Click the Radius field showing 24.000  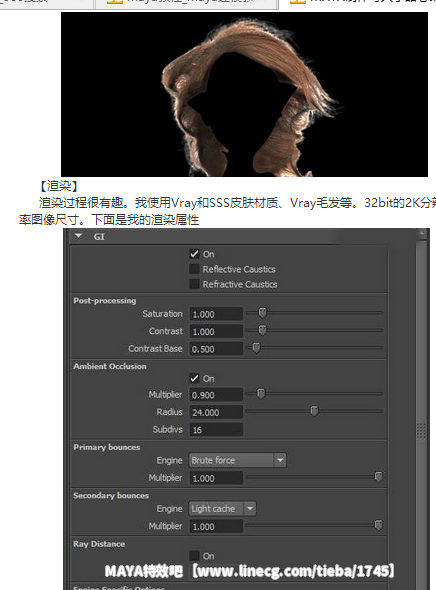216,412
